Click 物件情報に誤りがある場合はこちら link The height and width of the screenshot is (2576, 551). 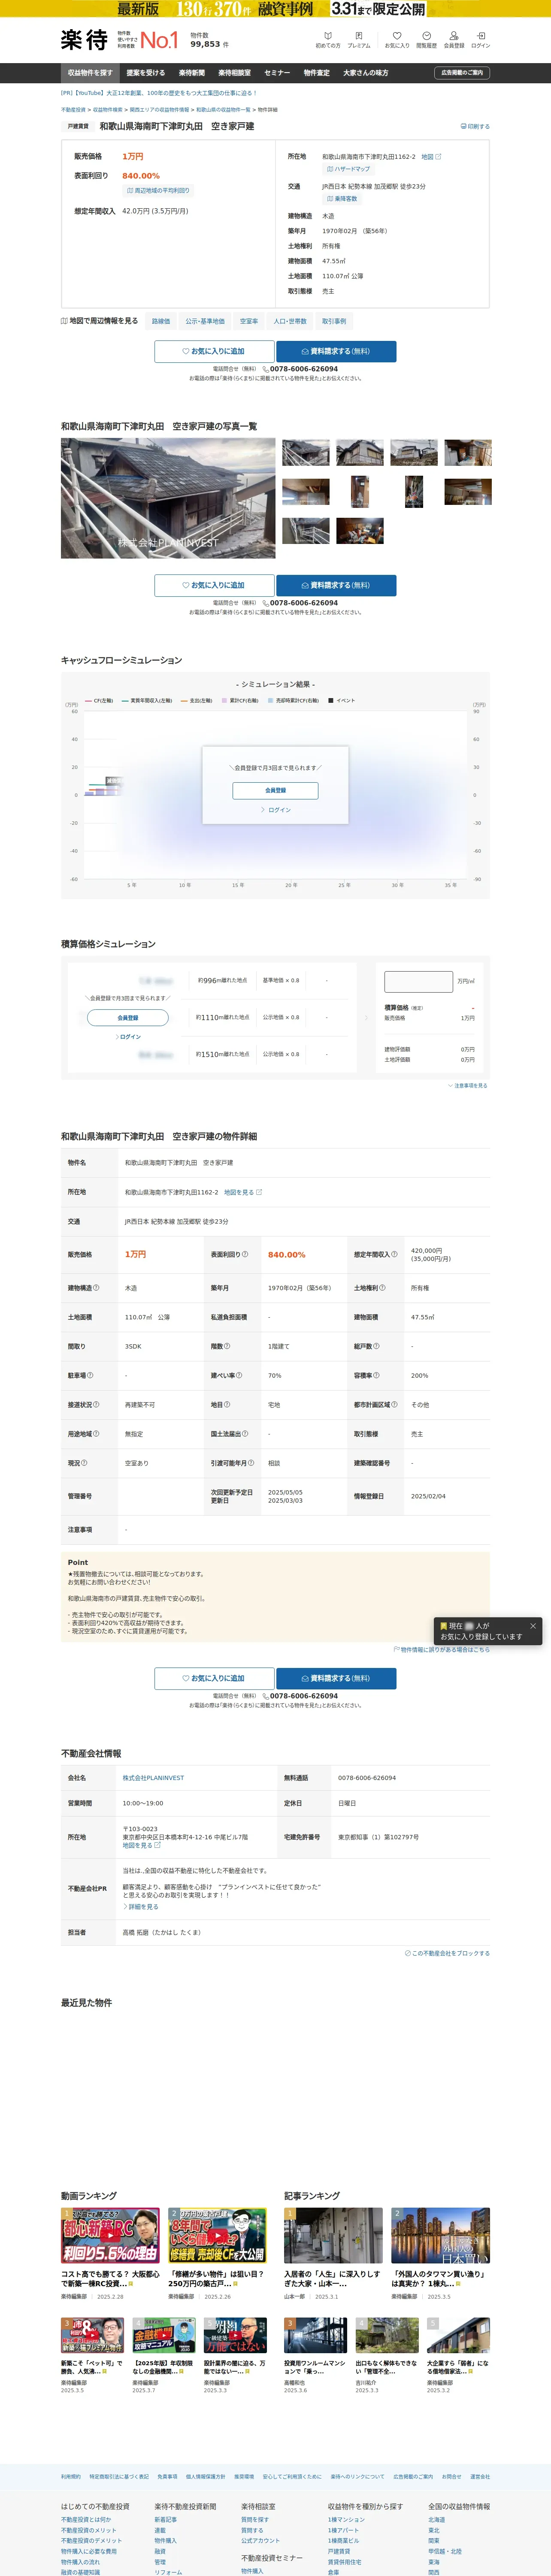point(441,1649)
